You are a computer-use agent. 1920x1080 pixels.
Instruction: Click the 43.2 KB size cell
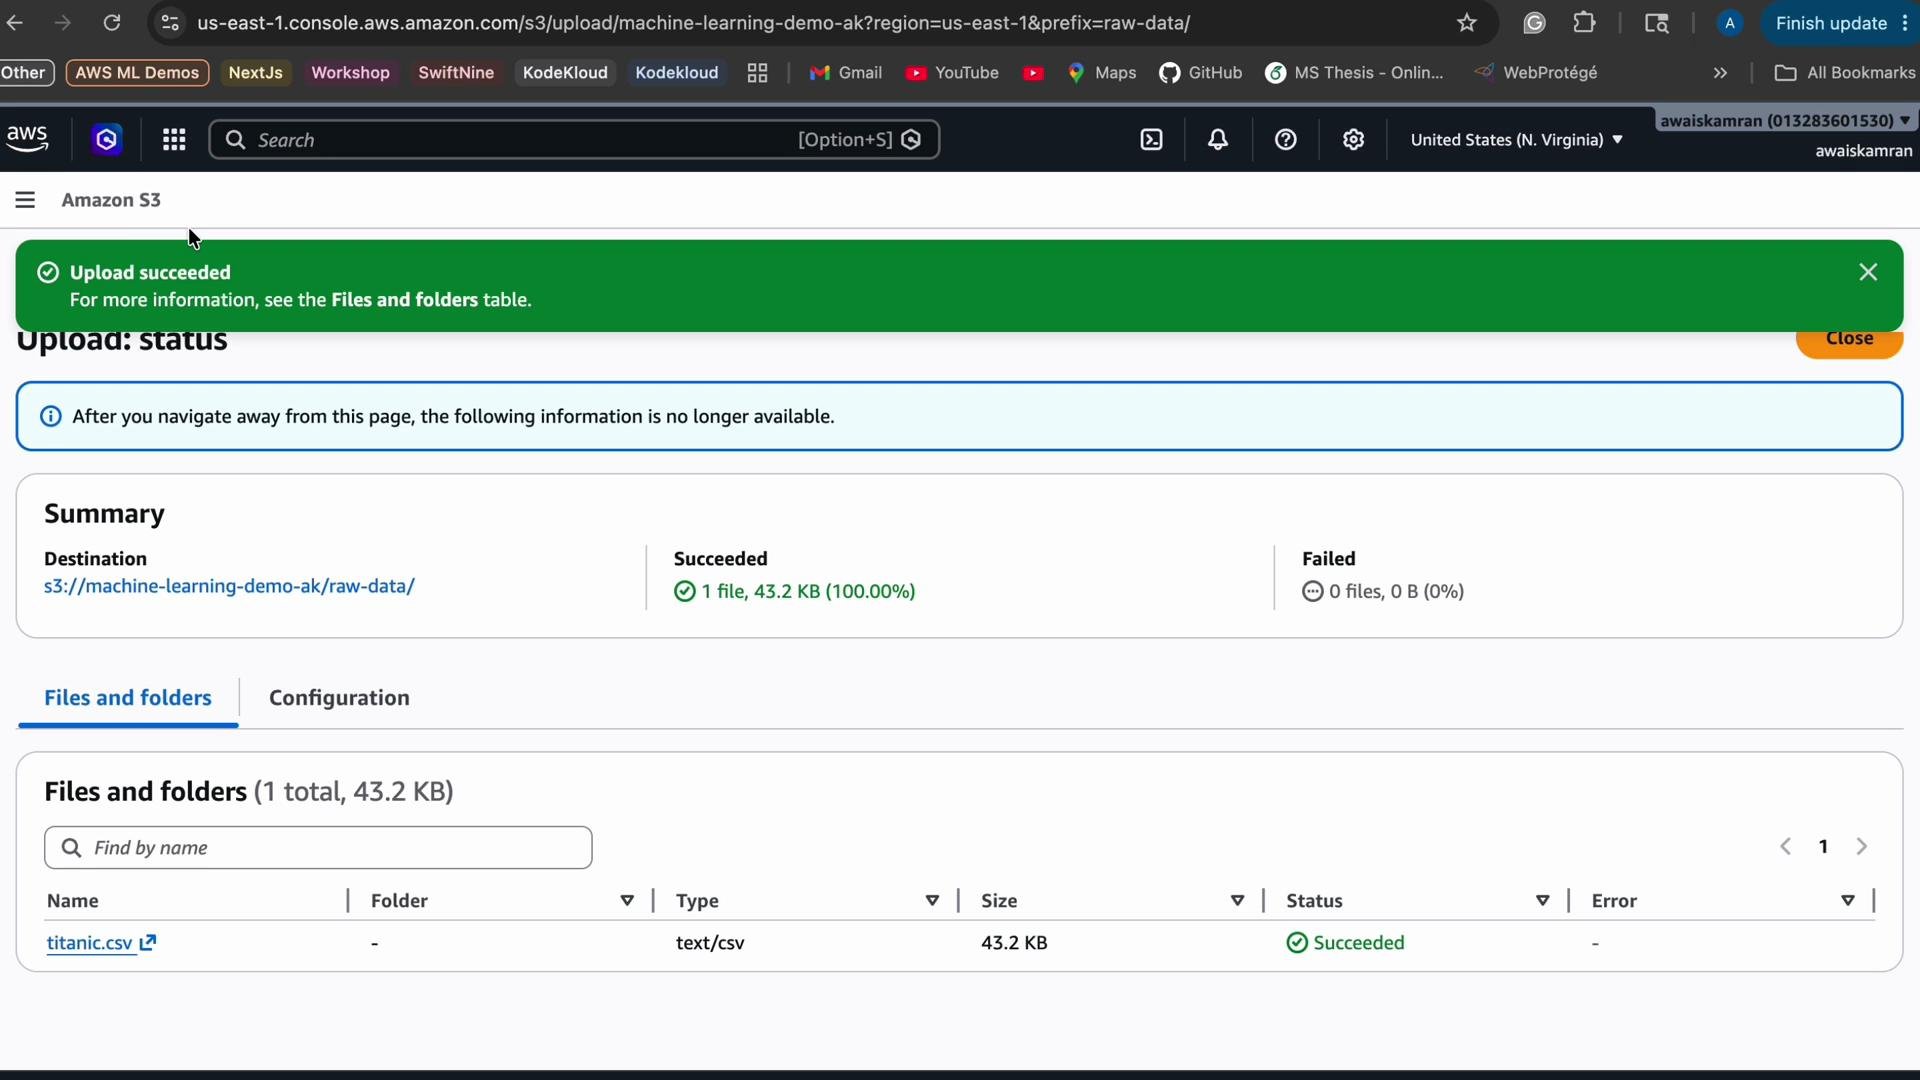1014,943
